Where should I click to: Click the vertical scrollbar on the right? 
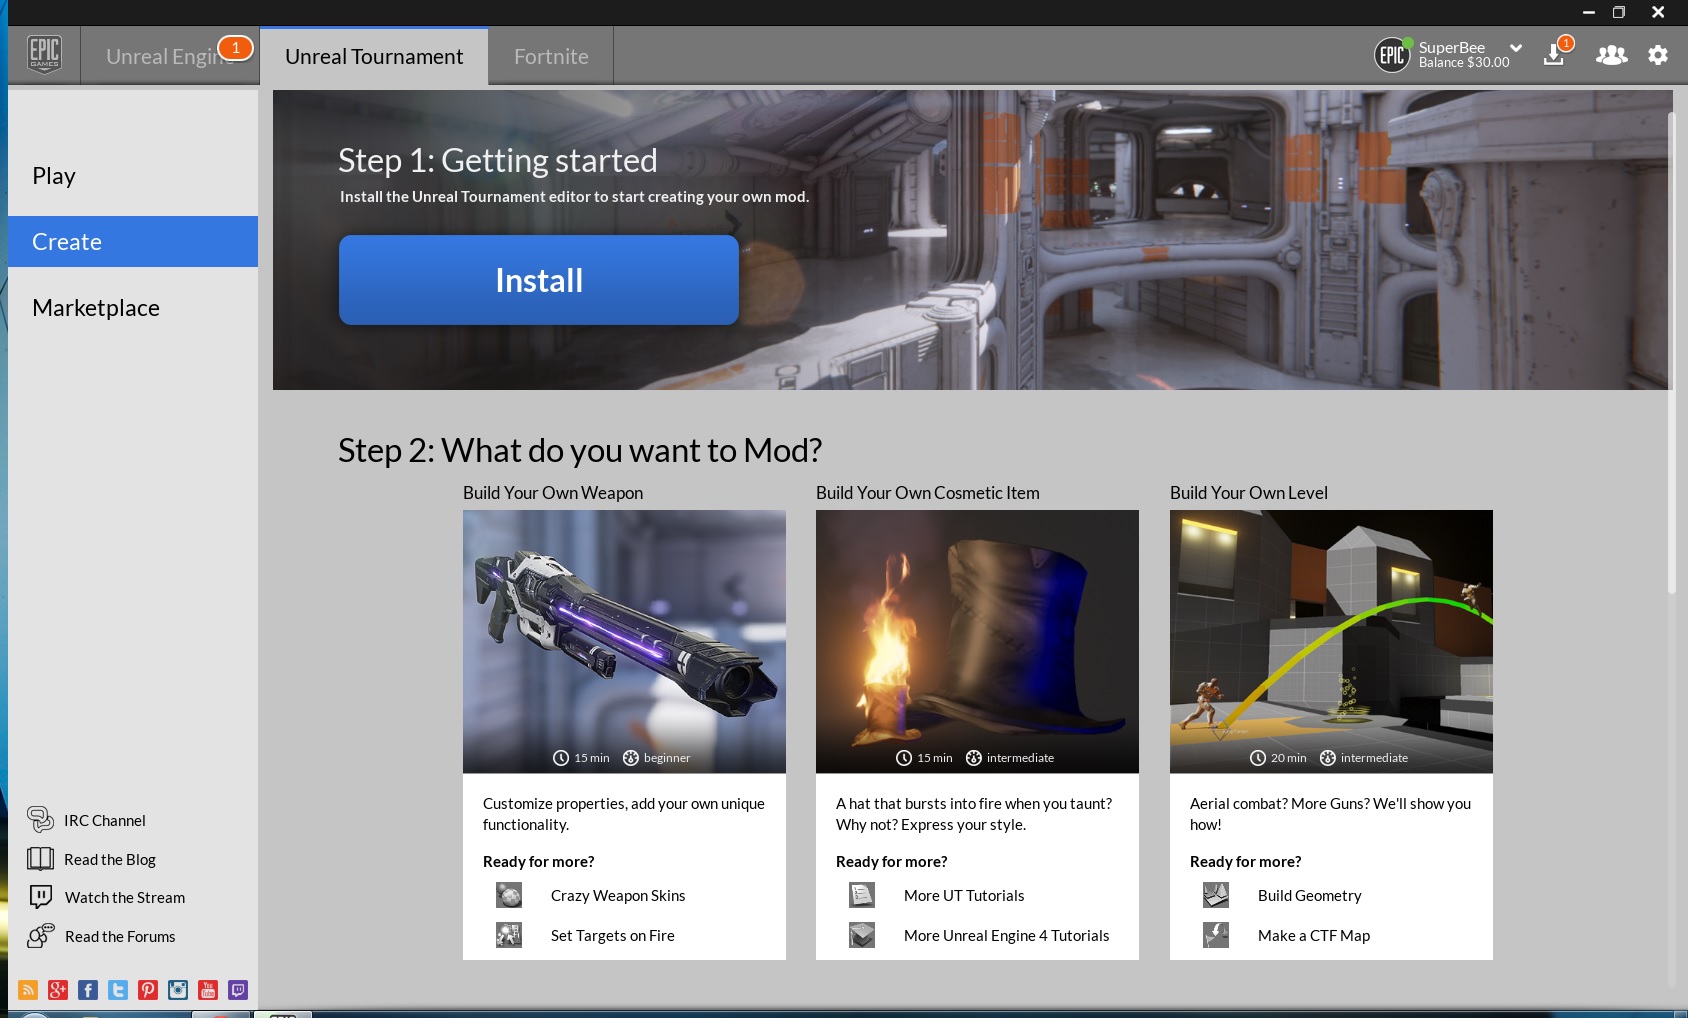1671,352
